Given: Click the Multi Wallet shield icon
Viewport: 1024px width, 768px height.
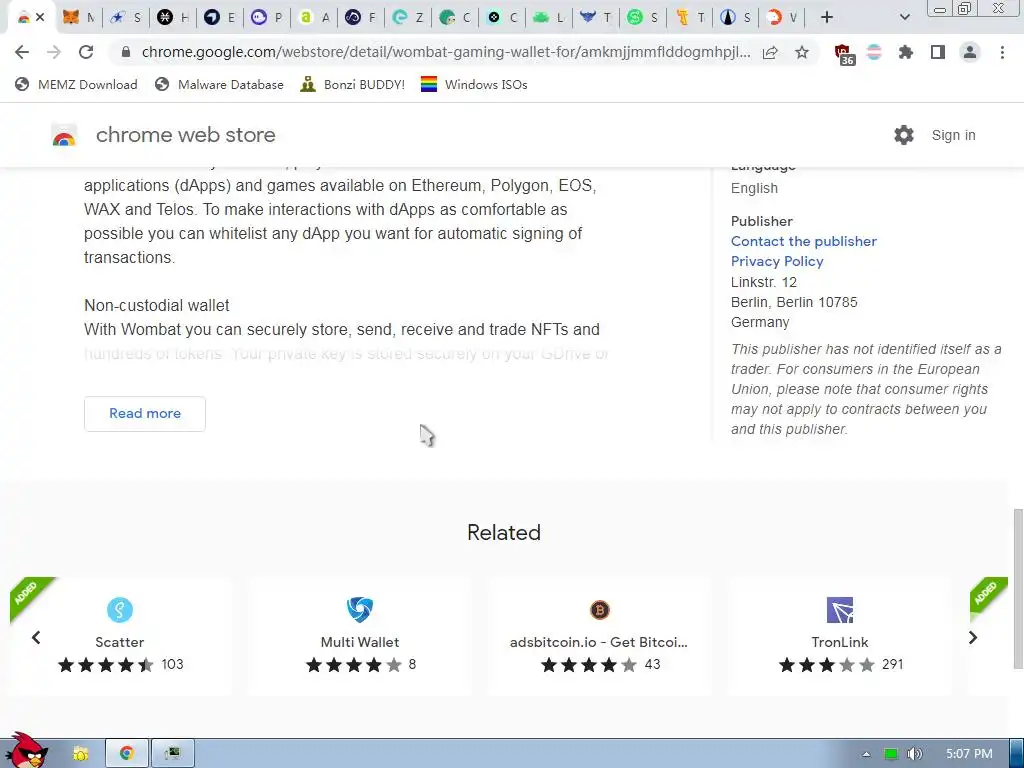Looking at the screenshot, I should coord(360,610).
